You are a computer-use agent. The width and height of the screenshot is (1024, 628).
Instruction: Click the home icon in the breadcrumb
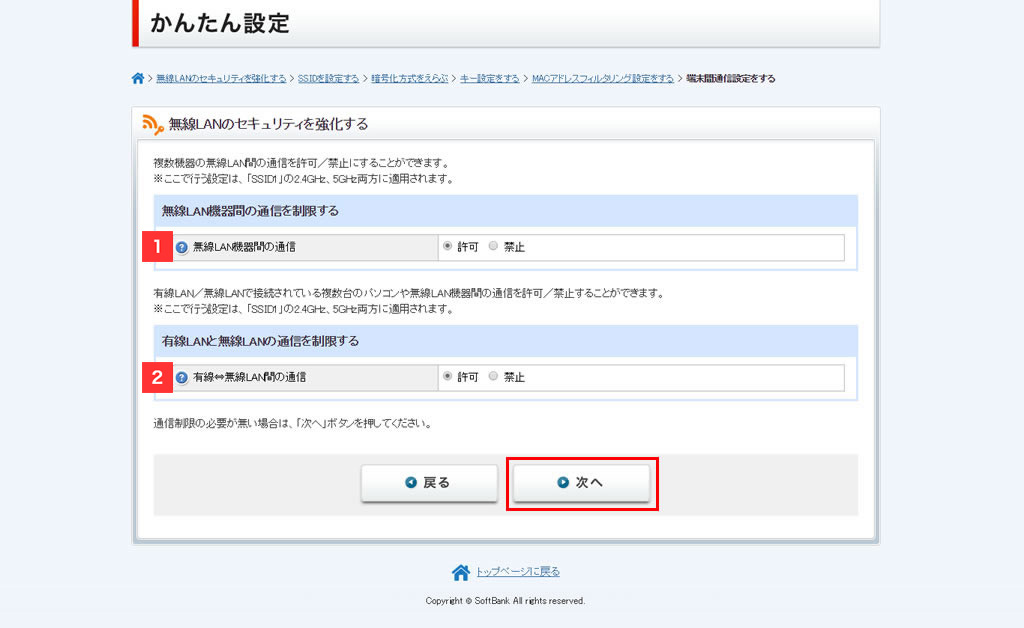(x=138, y=78)
